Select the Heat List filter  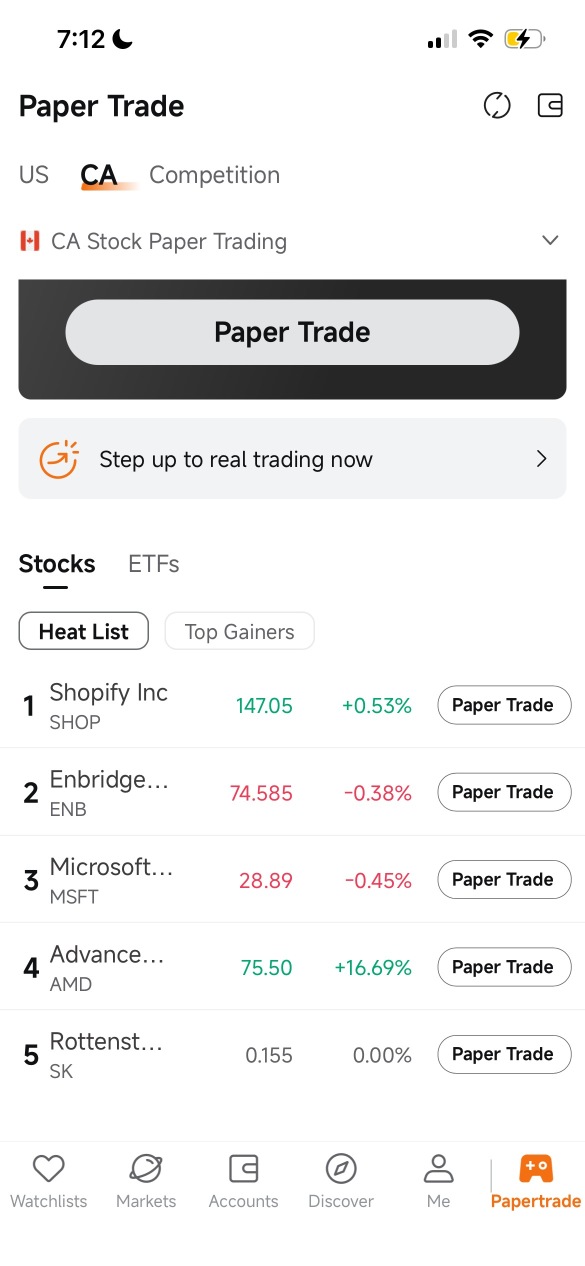coord(84,631)
